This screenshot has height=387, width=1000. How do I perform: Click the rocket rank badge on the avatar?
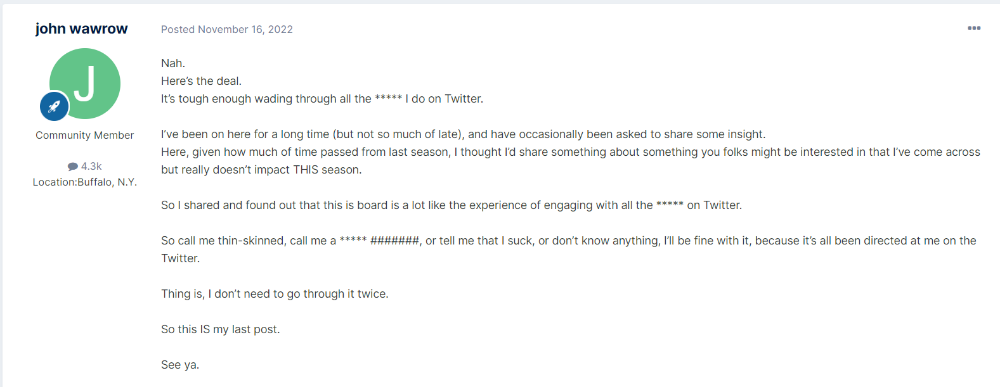(55, 106)
